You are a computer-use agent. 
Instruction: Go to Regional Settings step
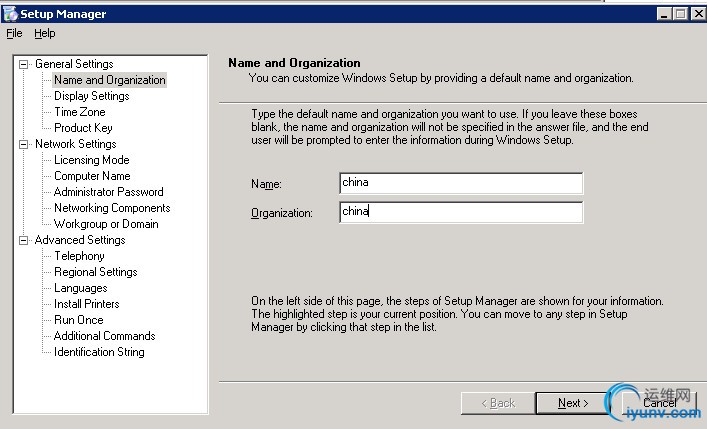tap(95, 272)
